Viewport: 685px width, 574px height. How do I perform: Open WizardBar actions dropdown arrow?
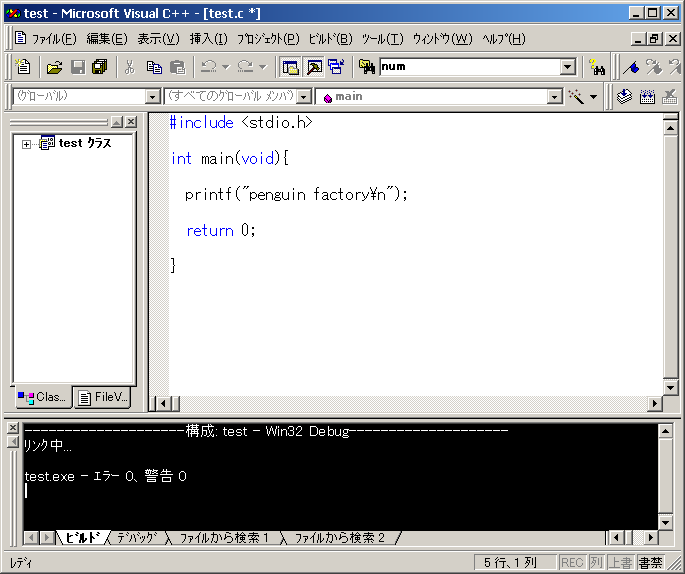pyautogui.click(x=593, y=97)
